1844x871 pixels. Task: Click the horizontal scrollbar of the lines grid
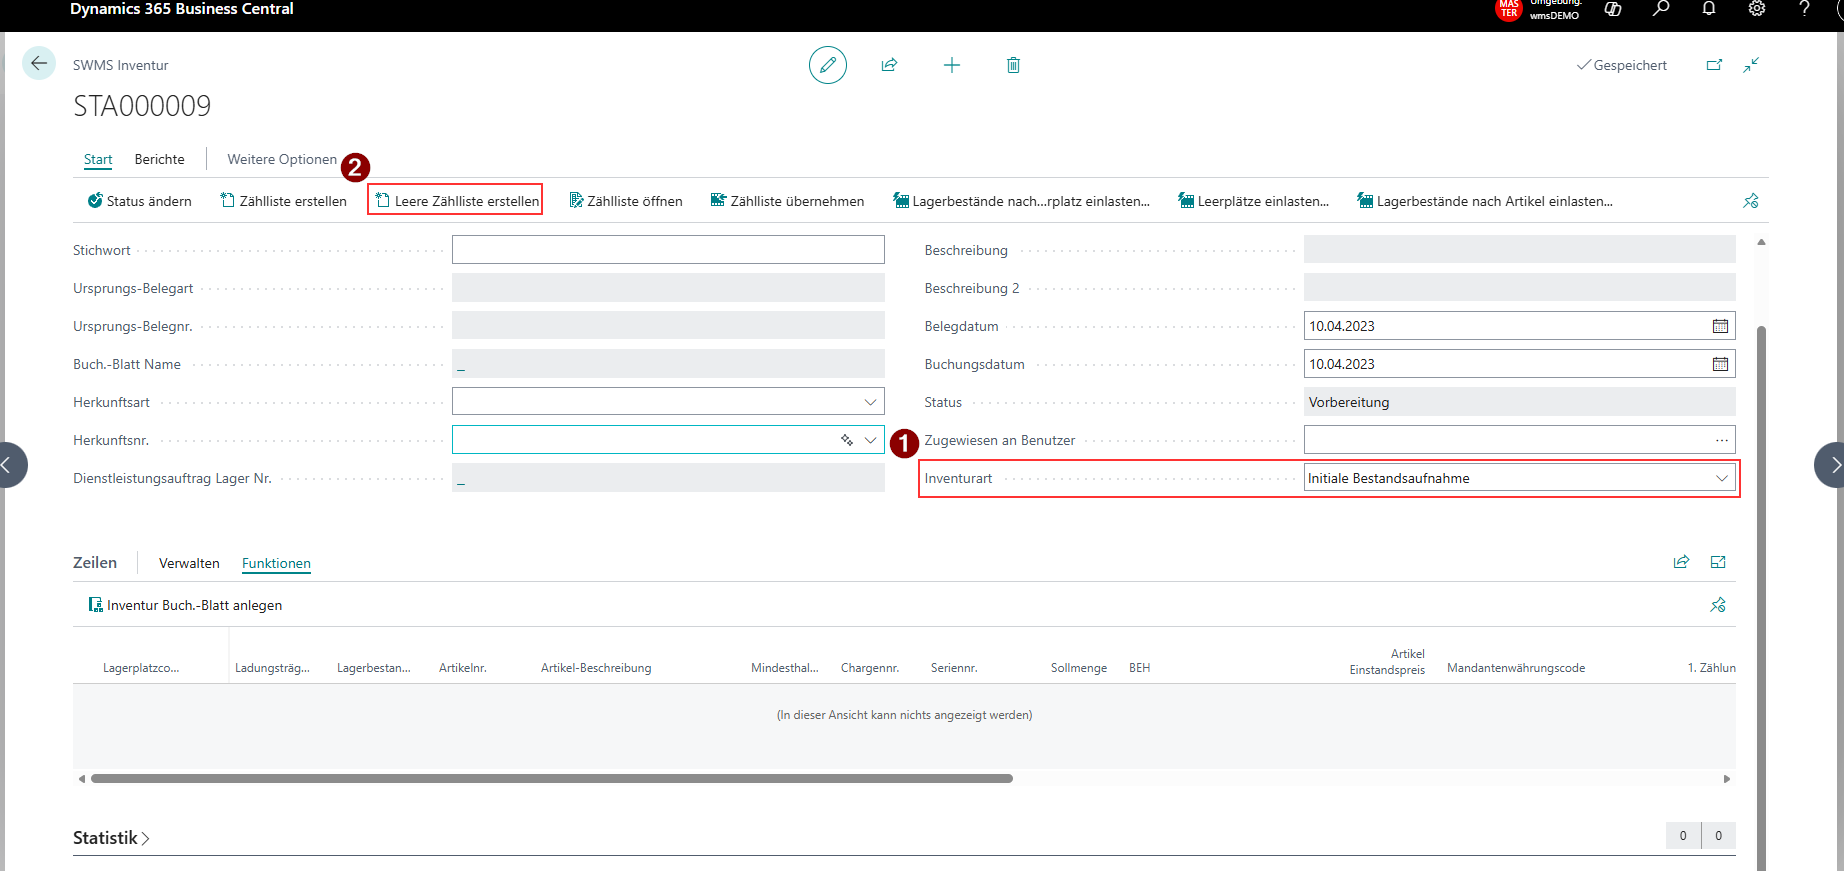[552, 778]
